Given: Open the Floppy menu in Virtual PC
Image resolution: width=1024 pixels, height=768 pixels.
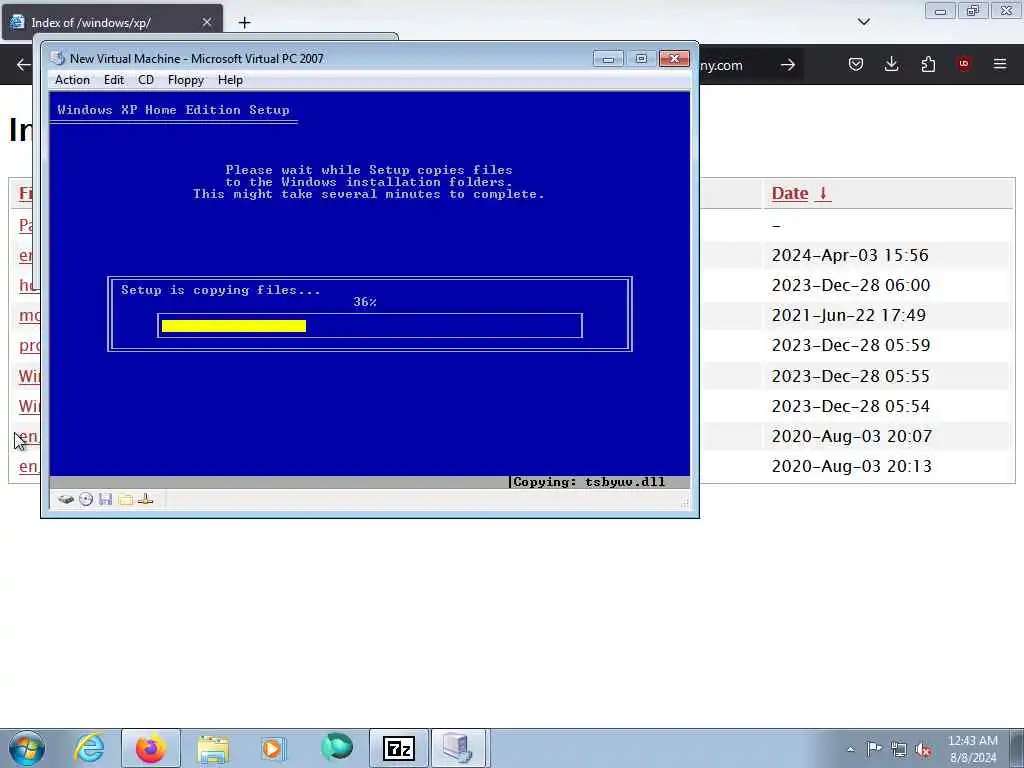Looking at the screenshot, I should pyautogui.click(x=185, y=80).
